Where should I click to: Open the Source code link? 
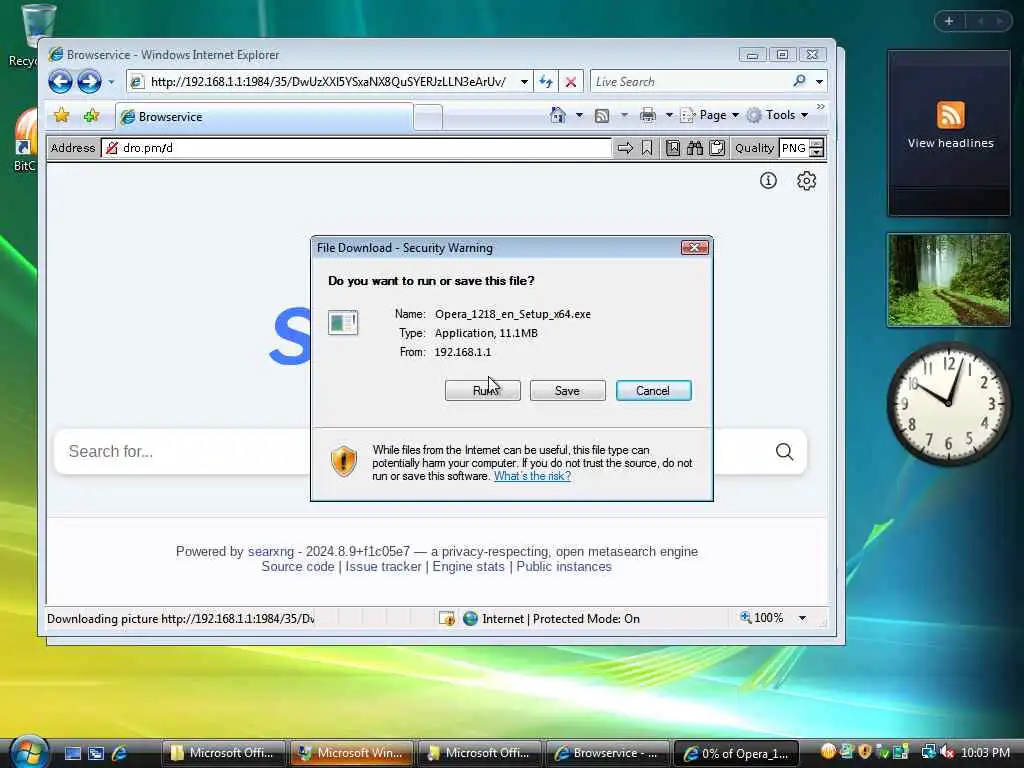[298, 566]
